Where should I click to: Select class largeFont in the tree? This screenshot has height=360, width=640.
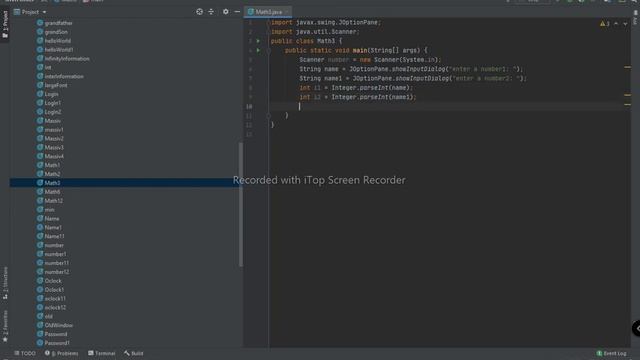pyautogui.click(x=52, y=85)
